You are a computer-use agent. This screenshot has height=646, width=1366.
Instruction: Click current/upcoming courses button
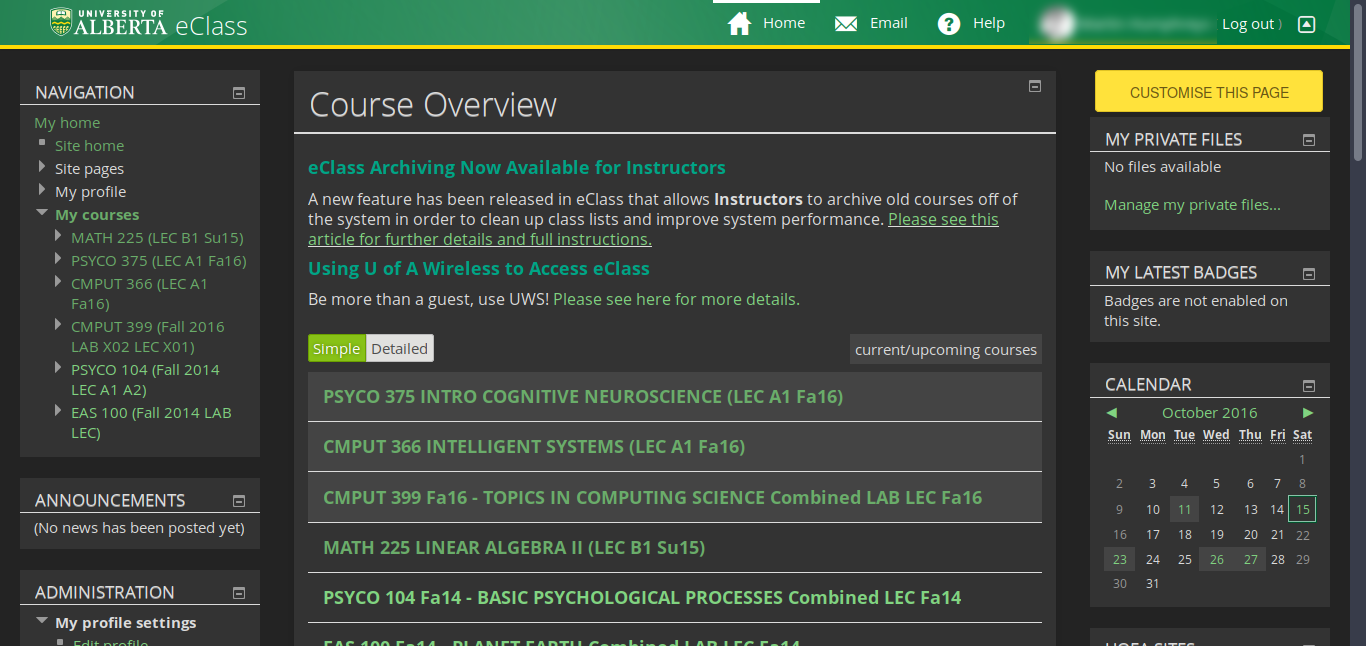click(x=946, y=350)
